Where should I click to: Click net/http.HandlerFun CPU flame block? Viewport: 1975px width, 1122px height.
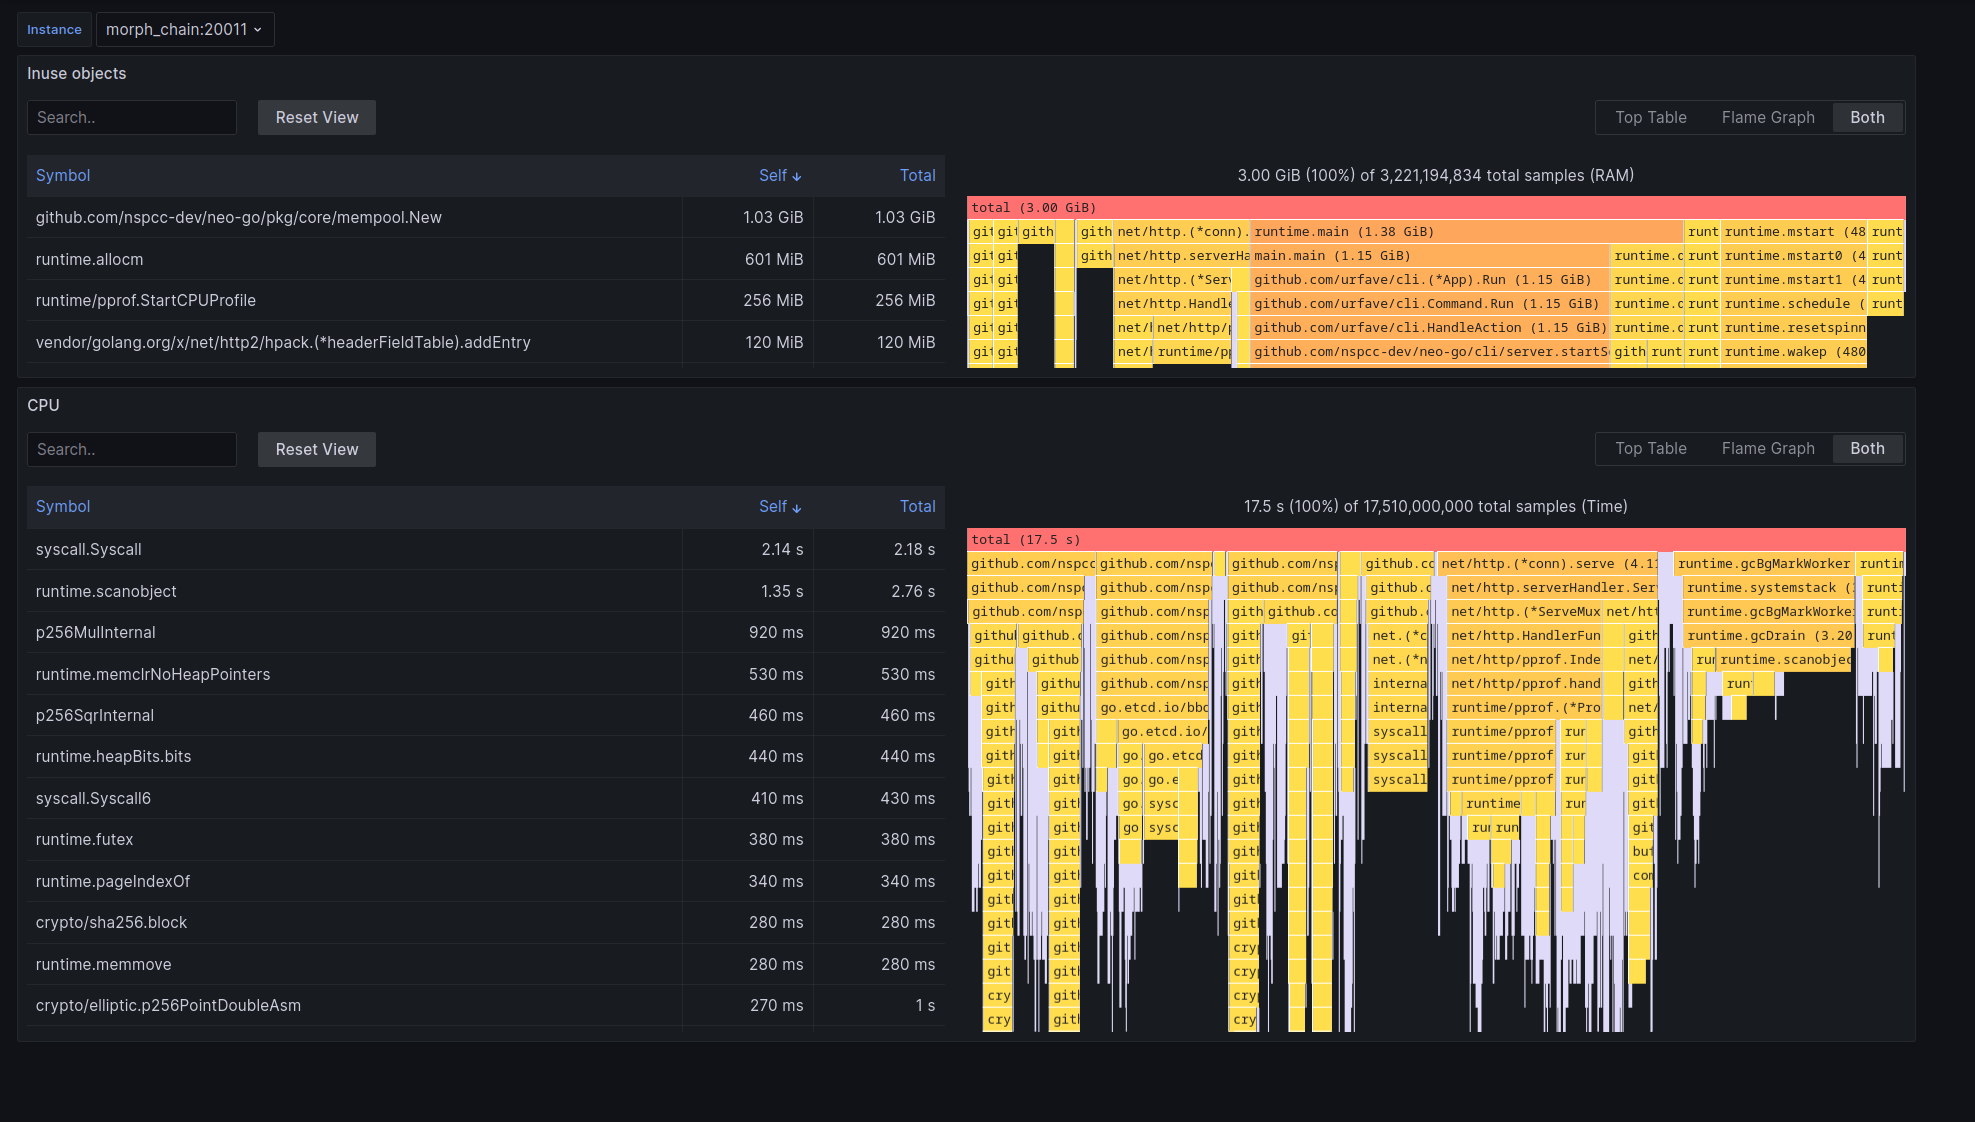[1526, 636]
